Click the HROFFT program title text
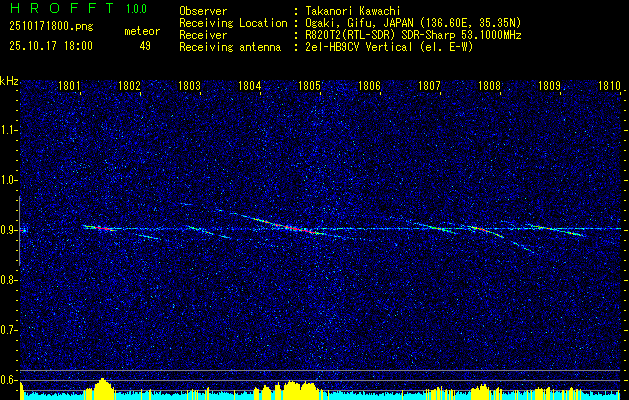629x400 pixels. pyautogui.click(x=62, y=8)
